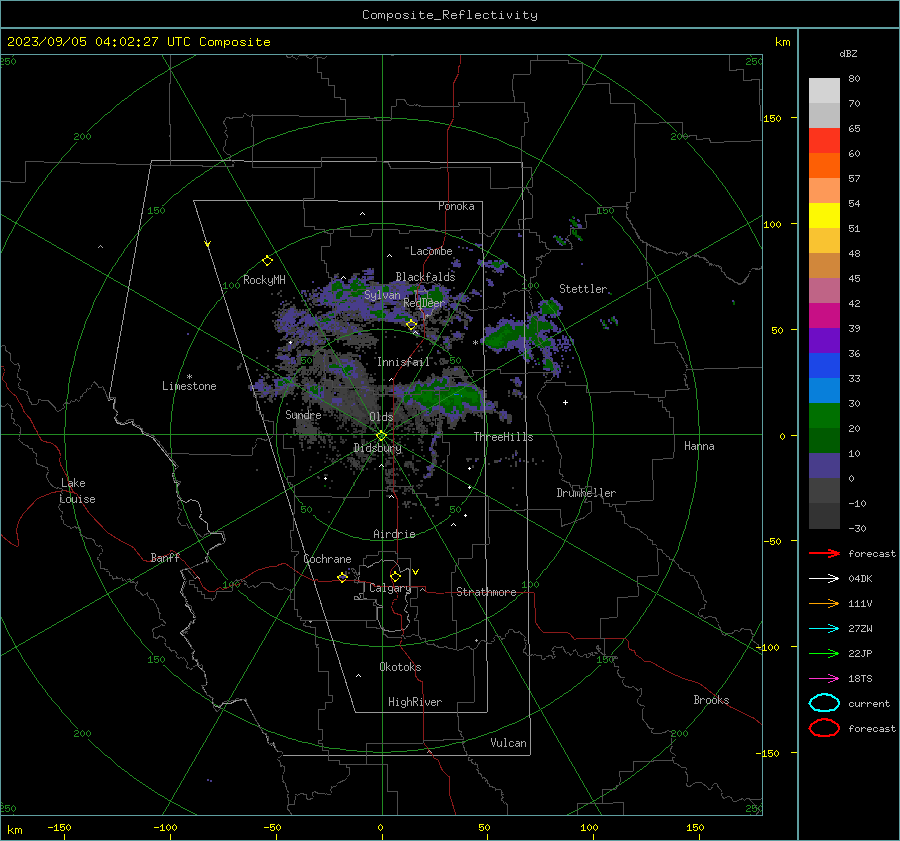Click the Lake Louise label

77,491
